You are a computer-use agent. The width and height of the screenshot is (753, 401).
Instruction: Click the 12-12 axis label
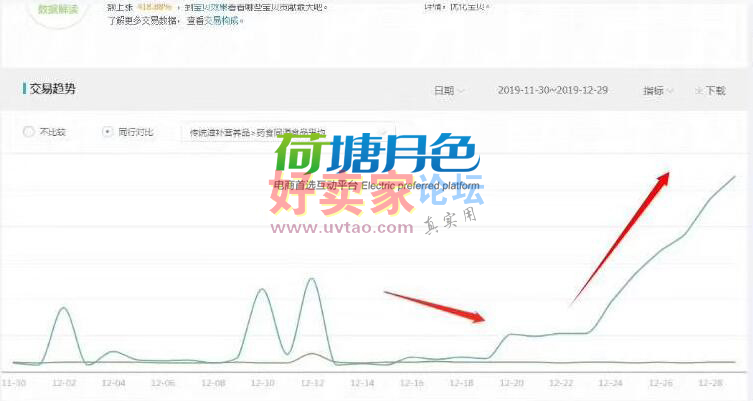click(313, 383)
